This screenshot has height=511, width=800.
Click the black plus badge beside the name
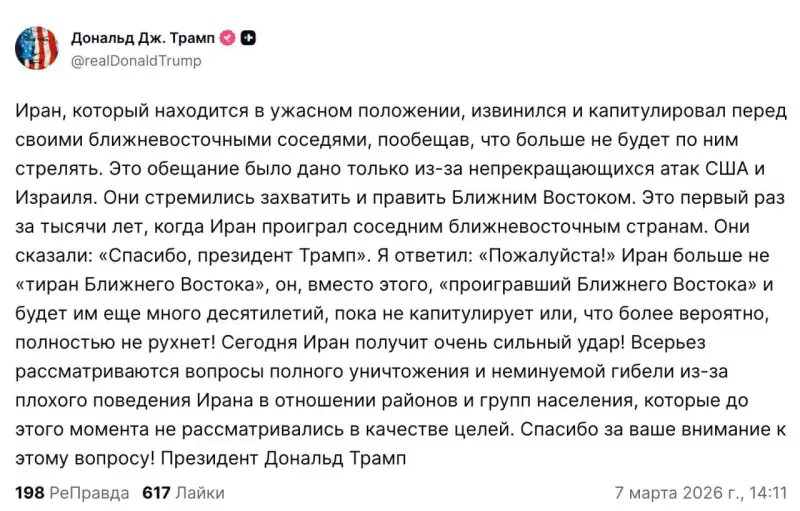[248, 38]
